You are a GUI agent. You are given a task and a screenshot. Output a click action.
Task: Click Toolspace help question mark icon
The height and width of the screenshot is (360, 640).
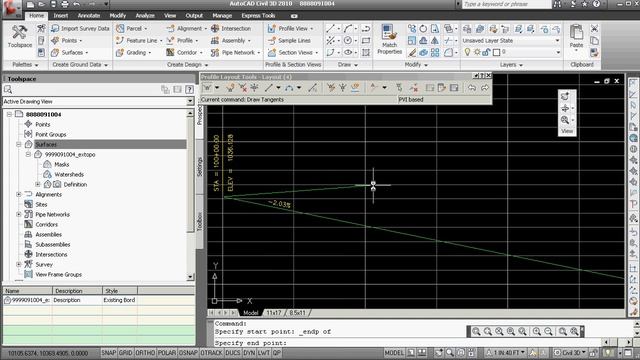189,89
